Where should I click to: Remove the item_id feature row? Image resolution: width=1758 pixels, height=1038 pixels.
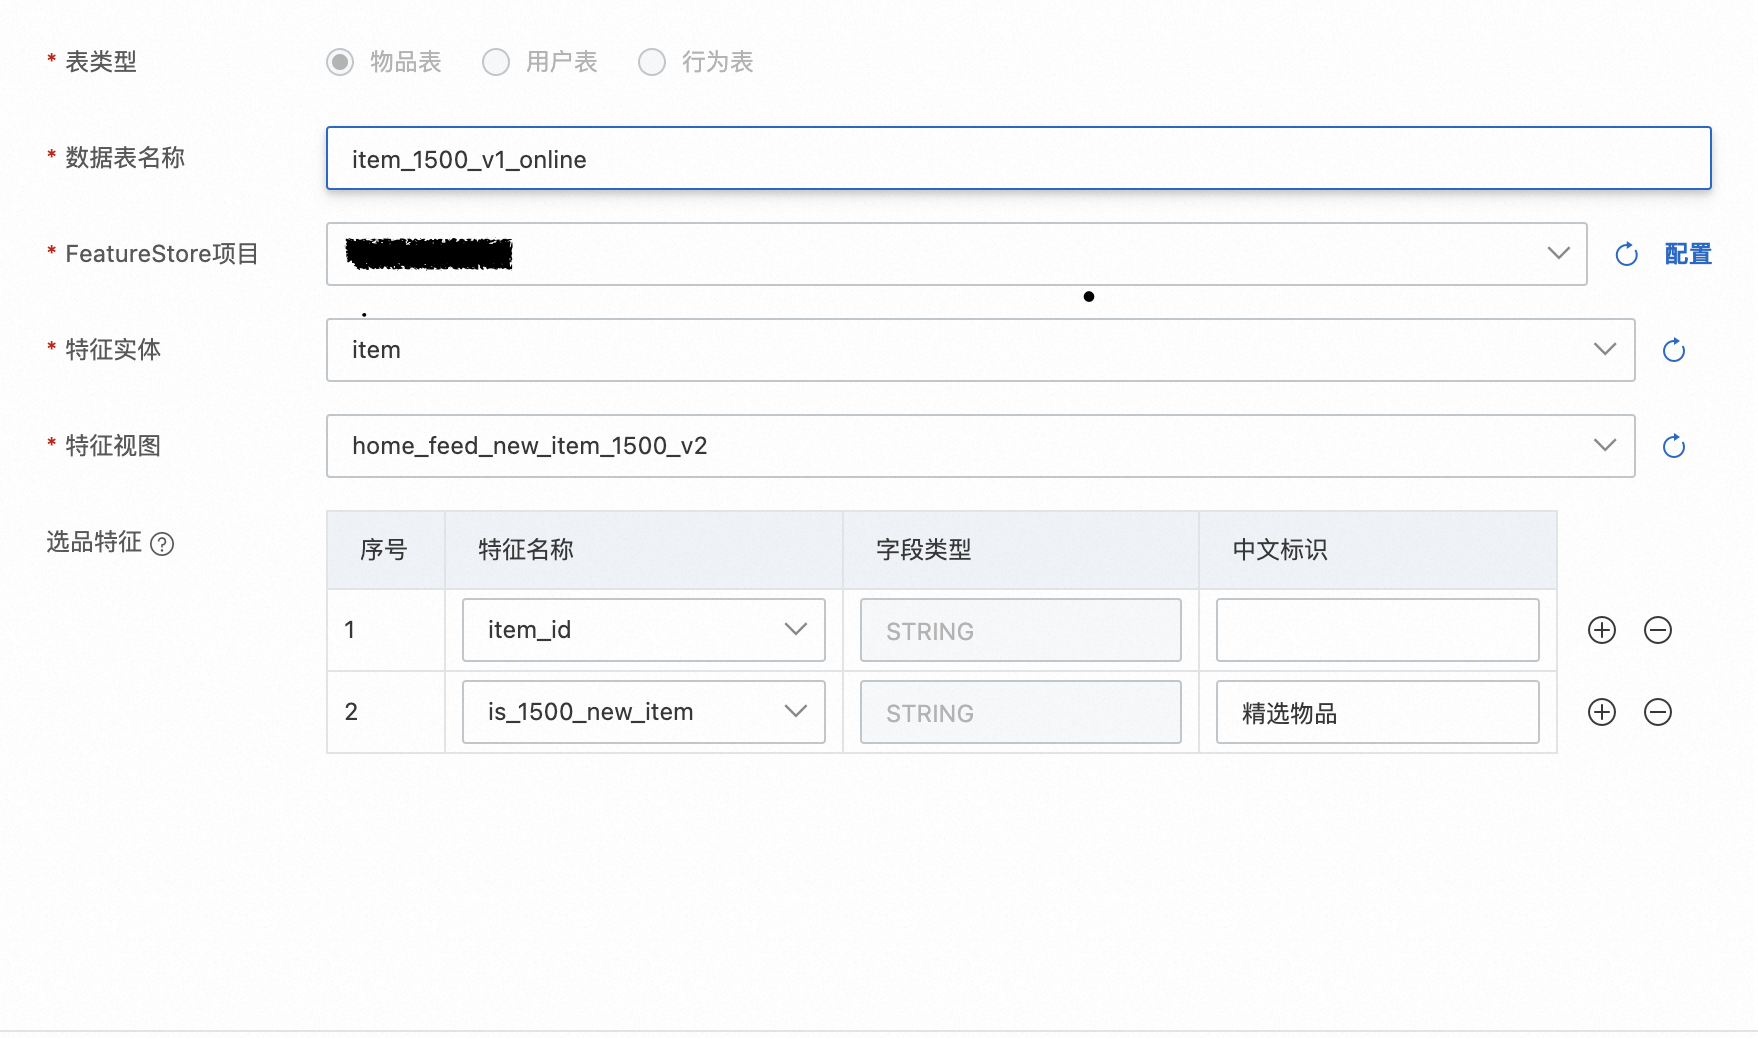tap(1658, 630)
